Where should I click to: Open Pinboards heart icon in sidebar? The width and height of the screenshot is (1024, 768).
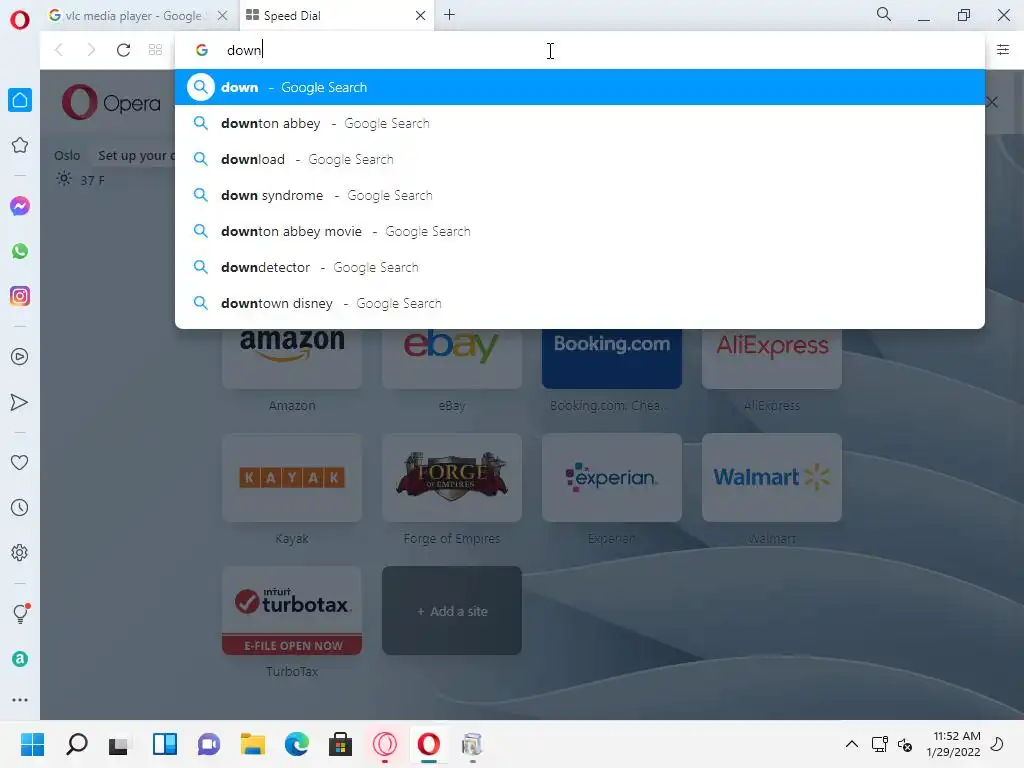20,462
